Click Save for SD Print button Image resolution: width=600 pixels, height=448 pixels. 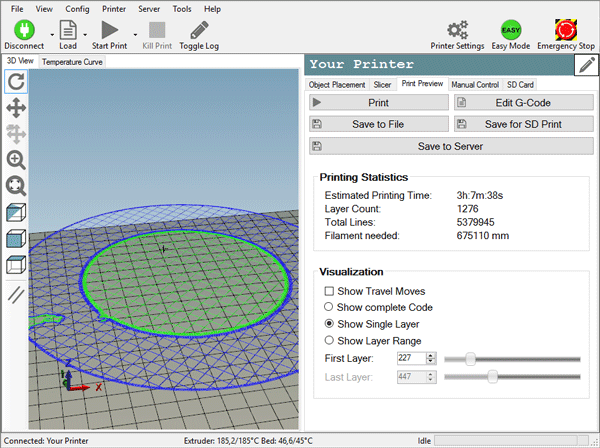click(524, 124)
